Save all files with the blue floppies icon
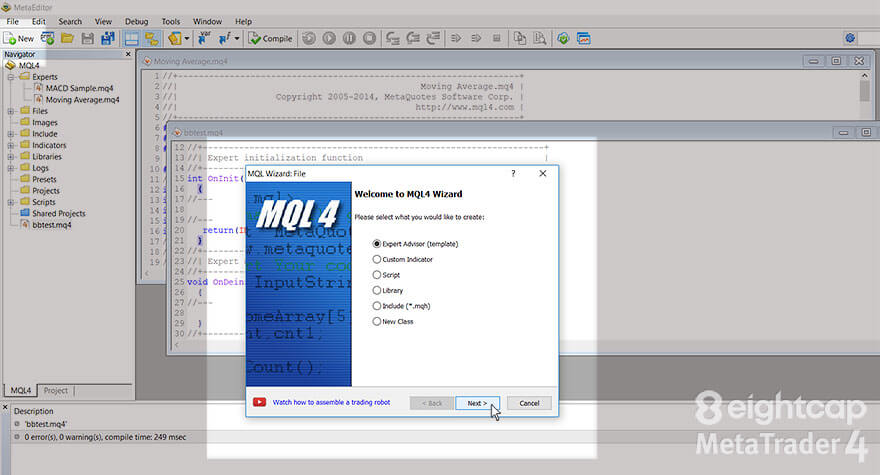 pos(107,38)
